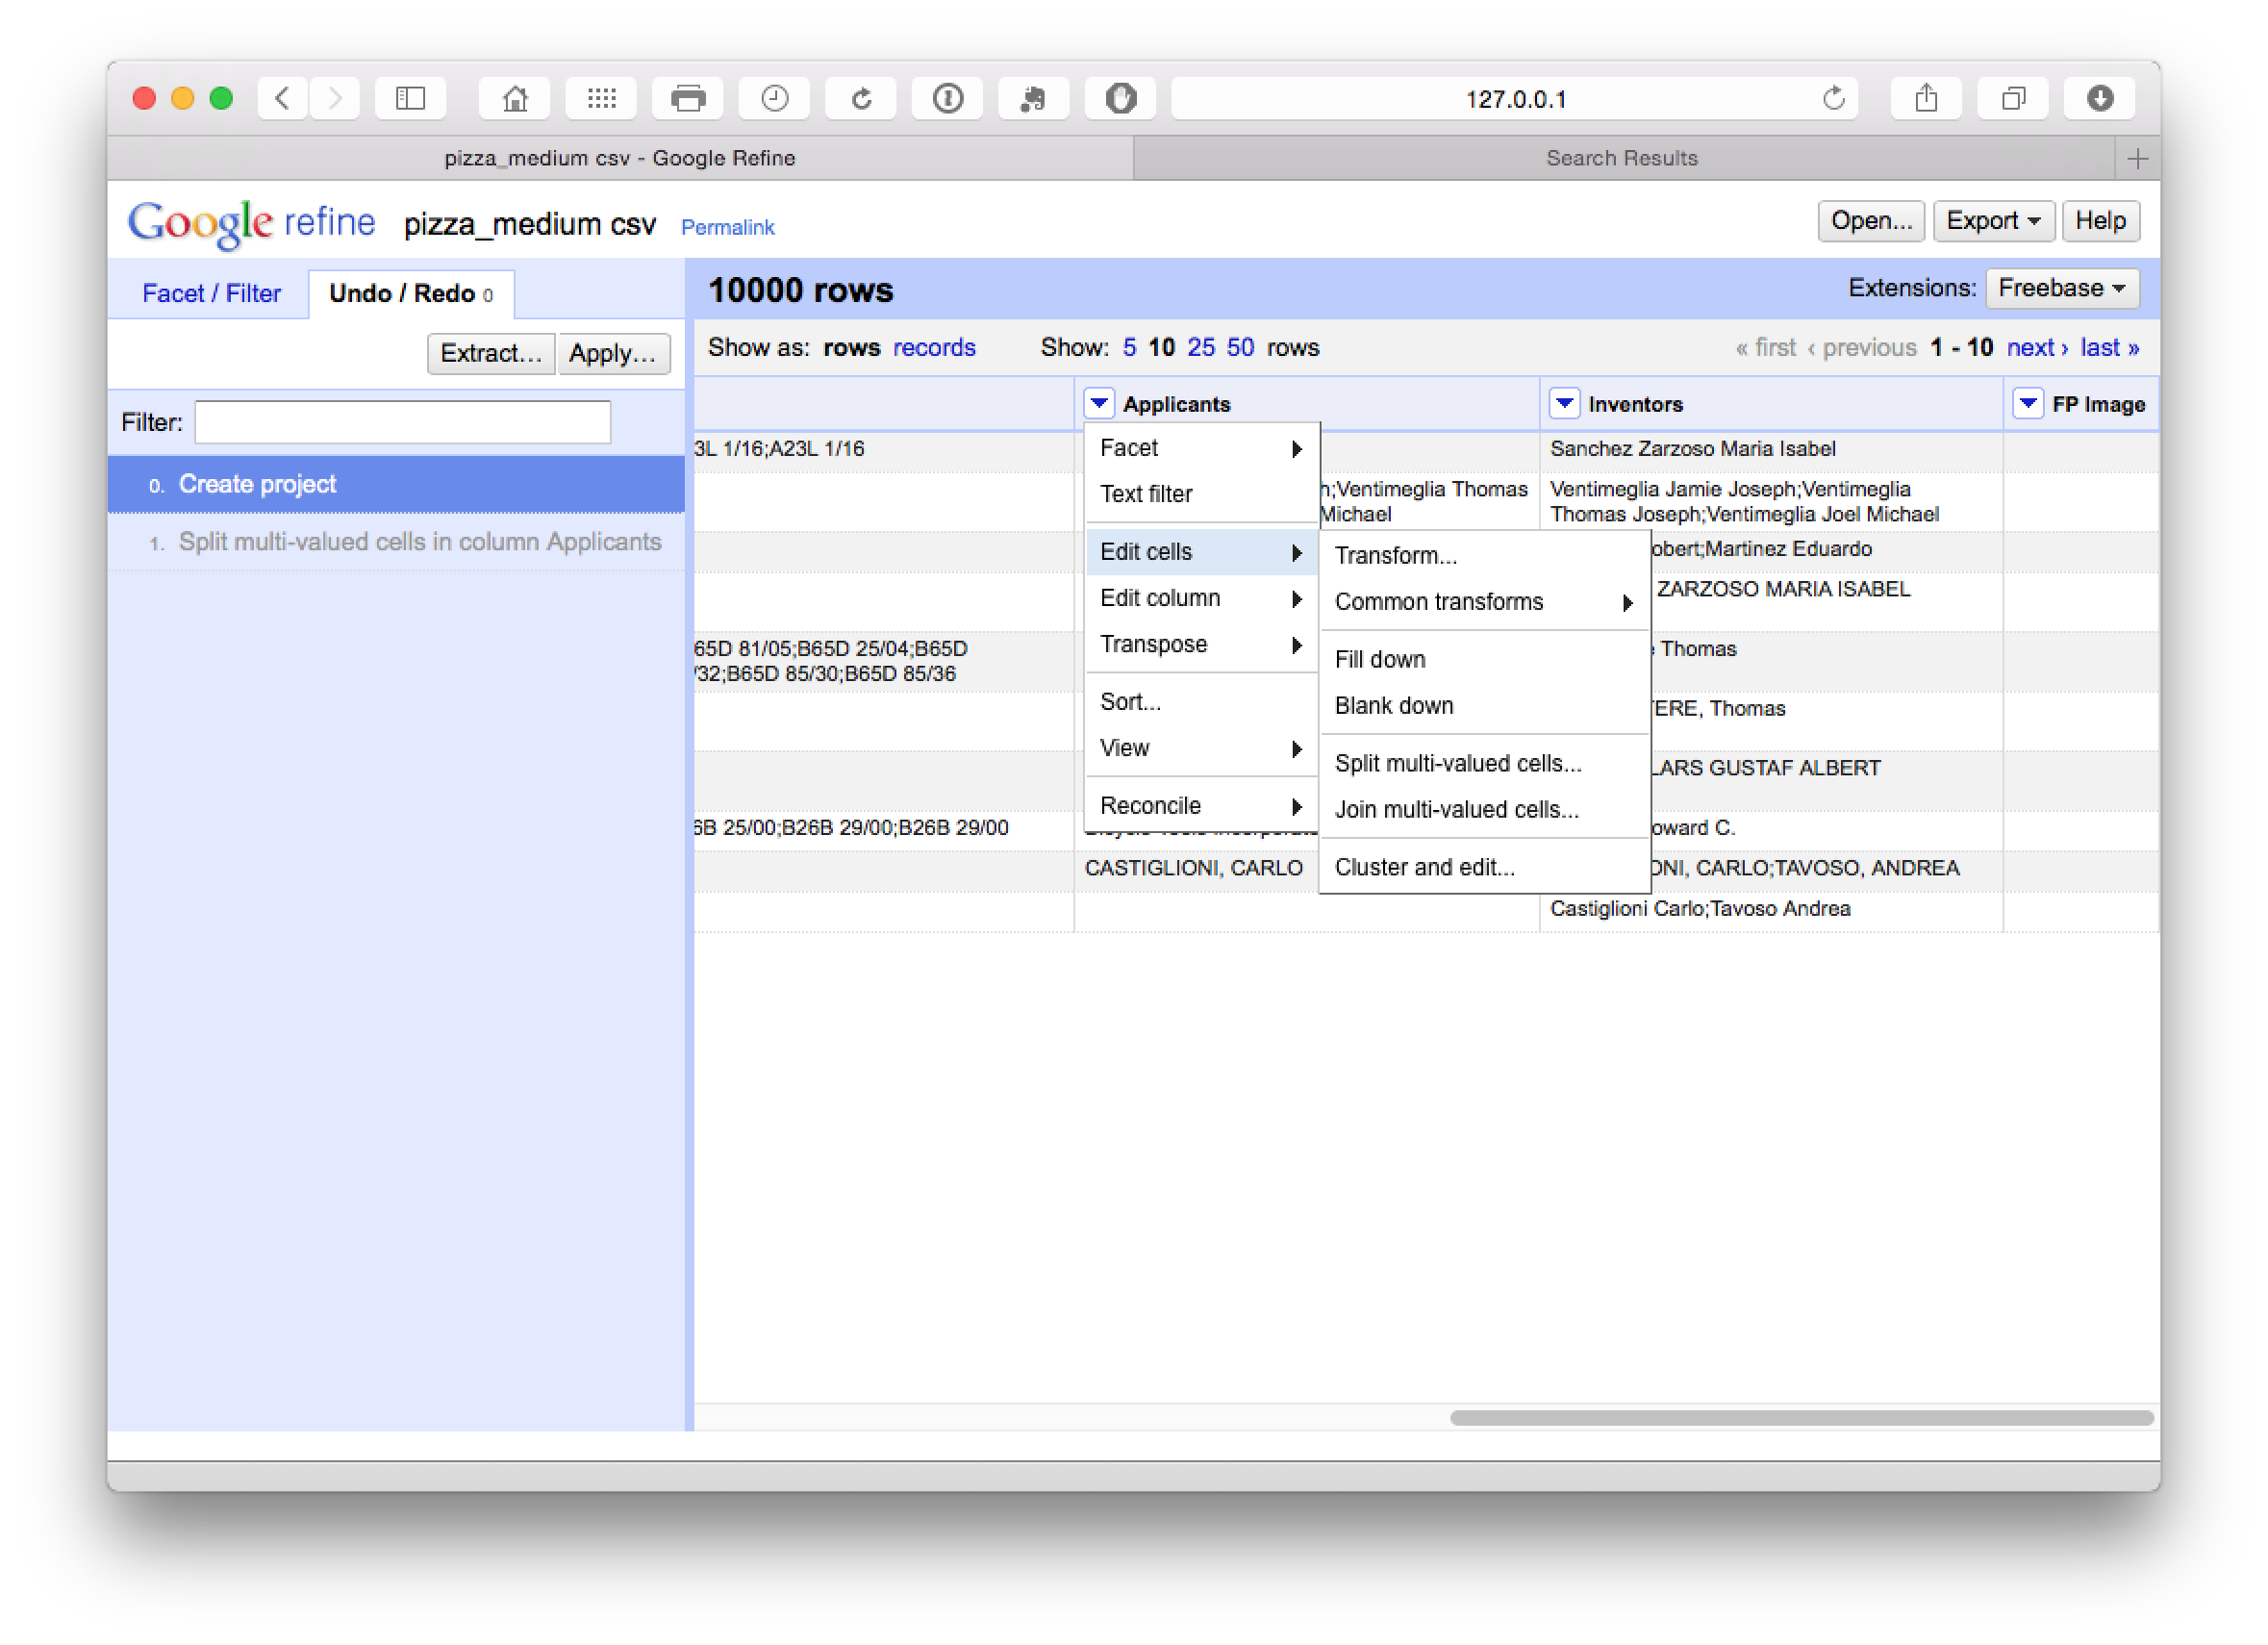This screenshot has width=2268, height=1645.
Task: Click the Evernote elephant toolbar icon
Action: pyautogui.click(x=1034, y=98)
